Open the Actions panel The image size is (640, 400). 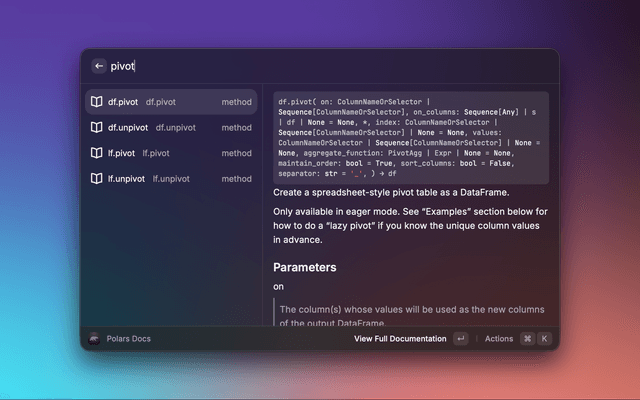[x=498, y=339]
